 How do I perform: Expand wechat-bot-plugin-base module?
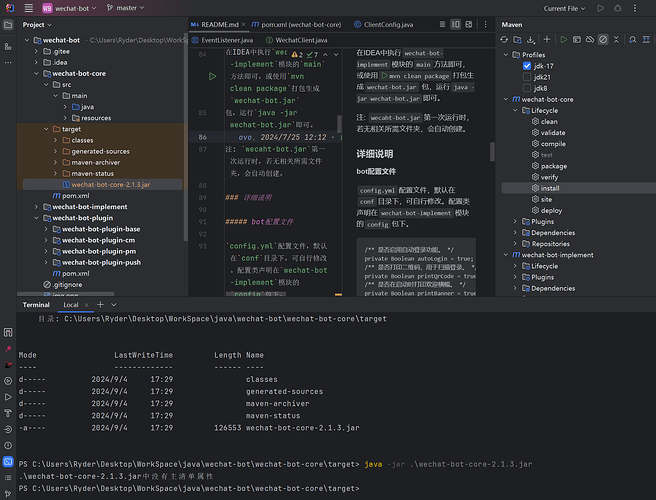tap(46, 229)
